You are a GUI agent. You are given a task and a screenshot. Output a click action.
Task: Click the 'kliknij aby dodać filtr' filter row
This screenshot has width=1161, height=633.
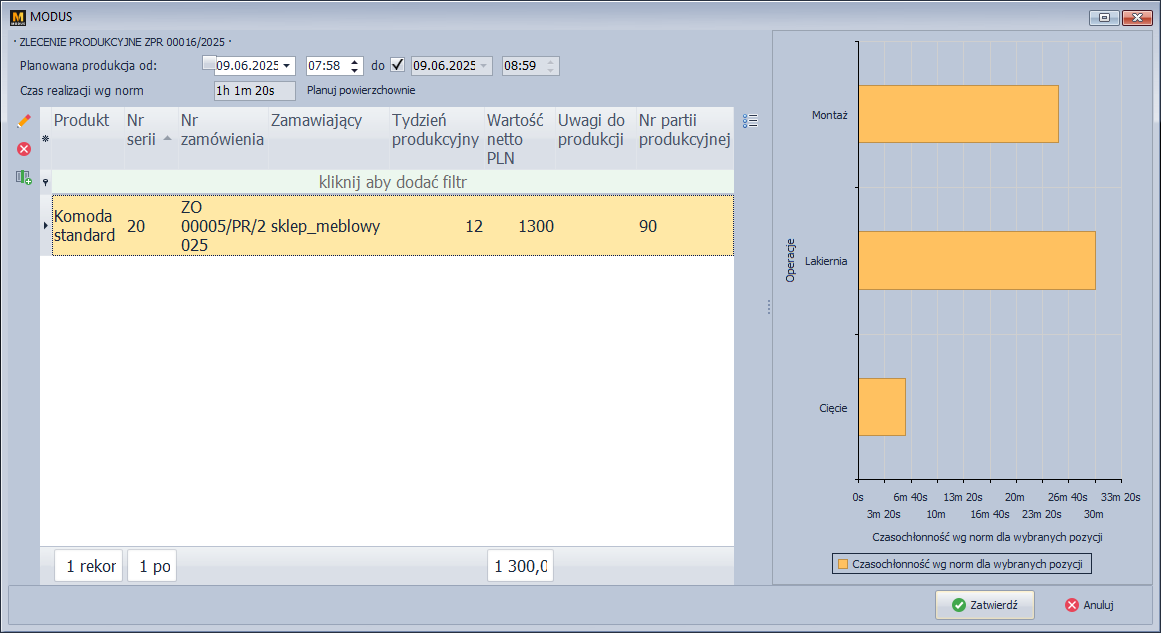pos(392,182)
